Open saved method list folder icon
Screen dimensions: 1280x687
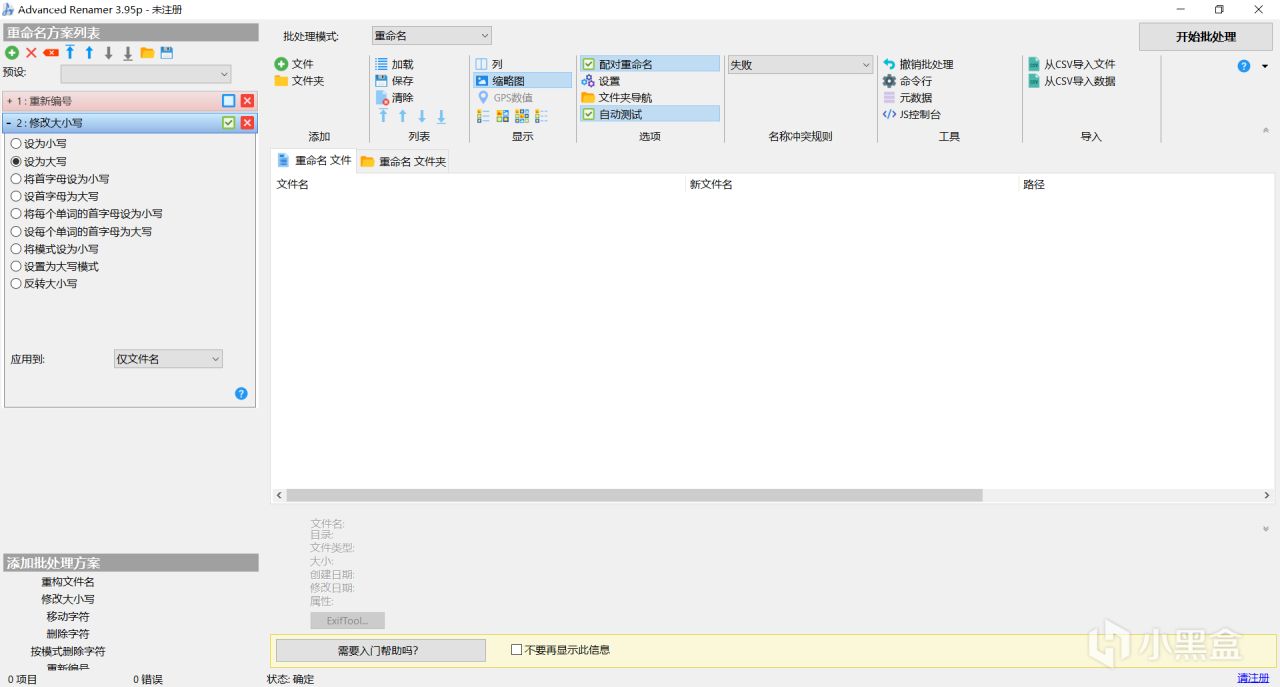click(147, 53)
